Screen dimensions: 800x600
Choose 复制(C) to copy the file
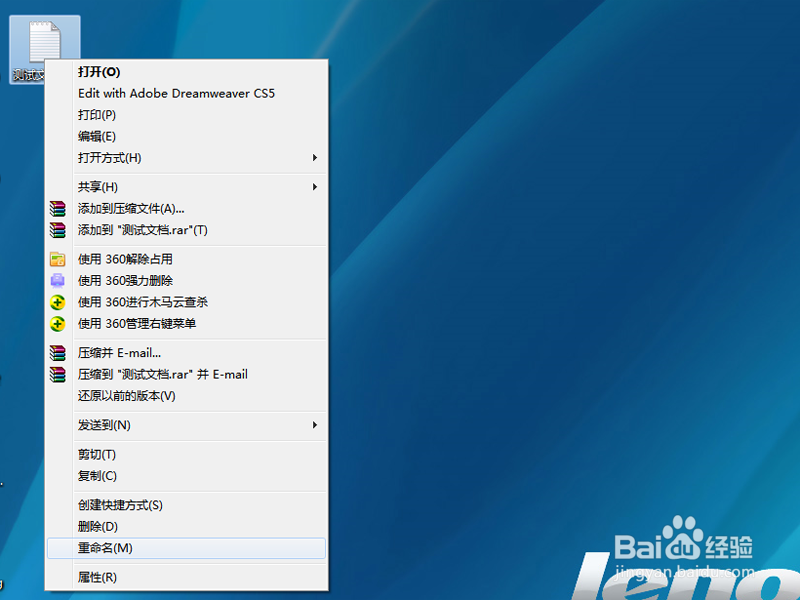point(186,476)
